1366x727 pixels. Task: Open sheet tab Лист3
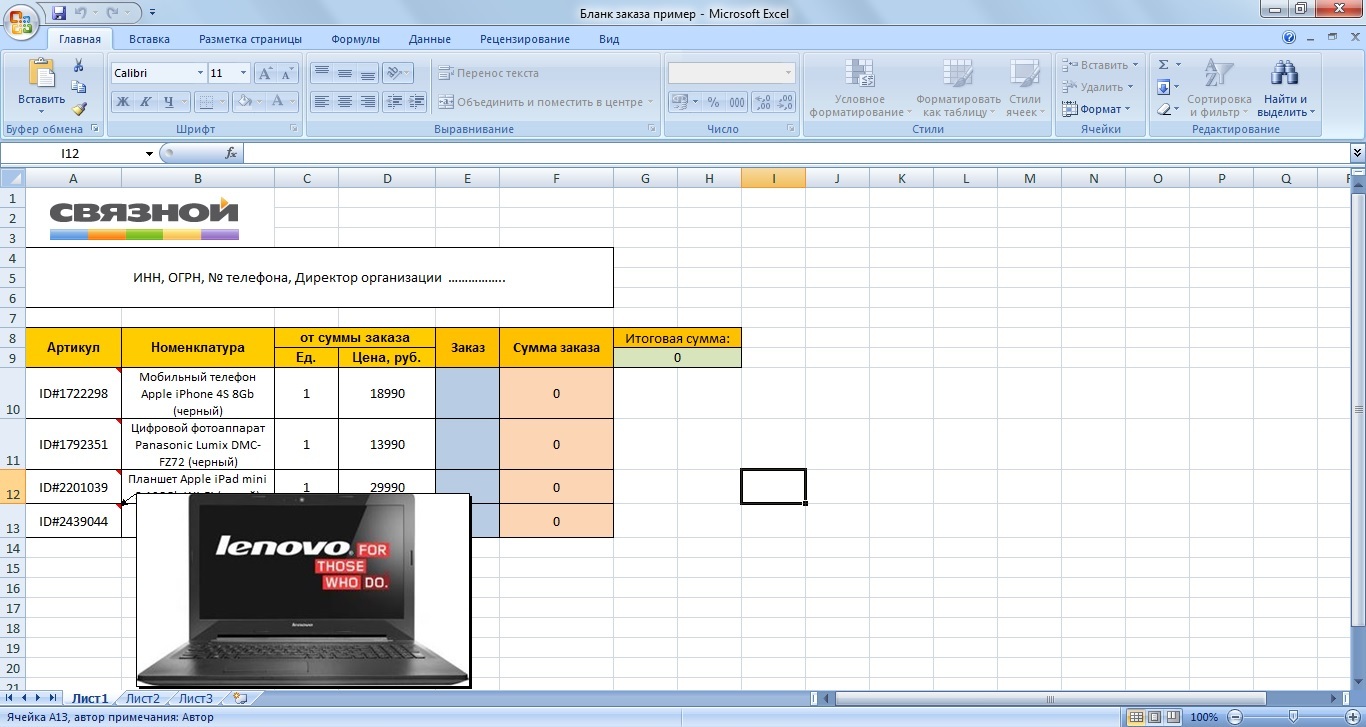coord(196,698)
